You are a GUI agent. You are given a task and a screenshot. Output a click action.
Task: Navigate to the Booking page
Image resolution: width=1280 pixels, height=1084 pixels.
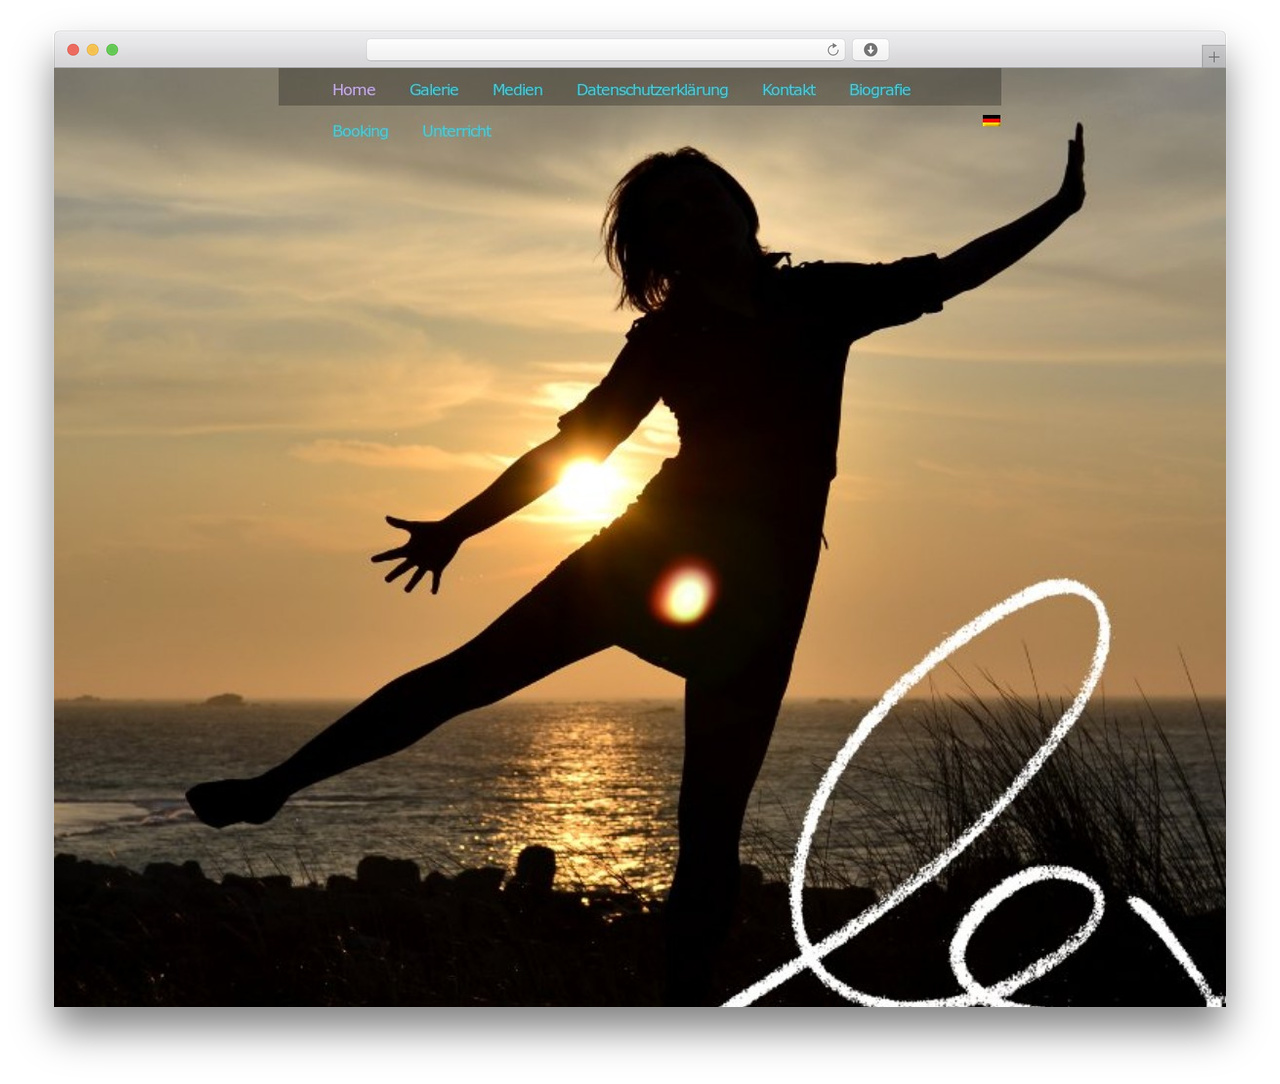pyautogui.click(x=360, y=131)
